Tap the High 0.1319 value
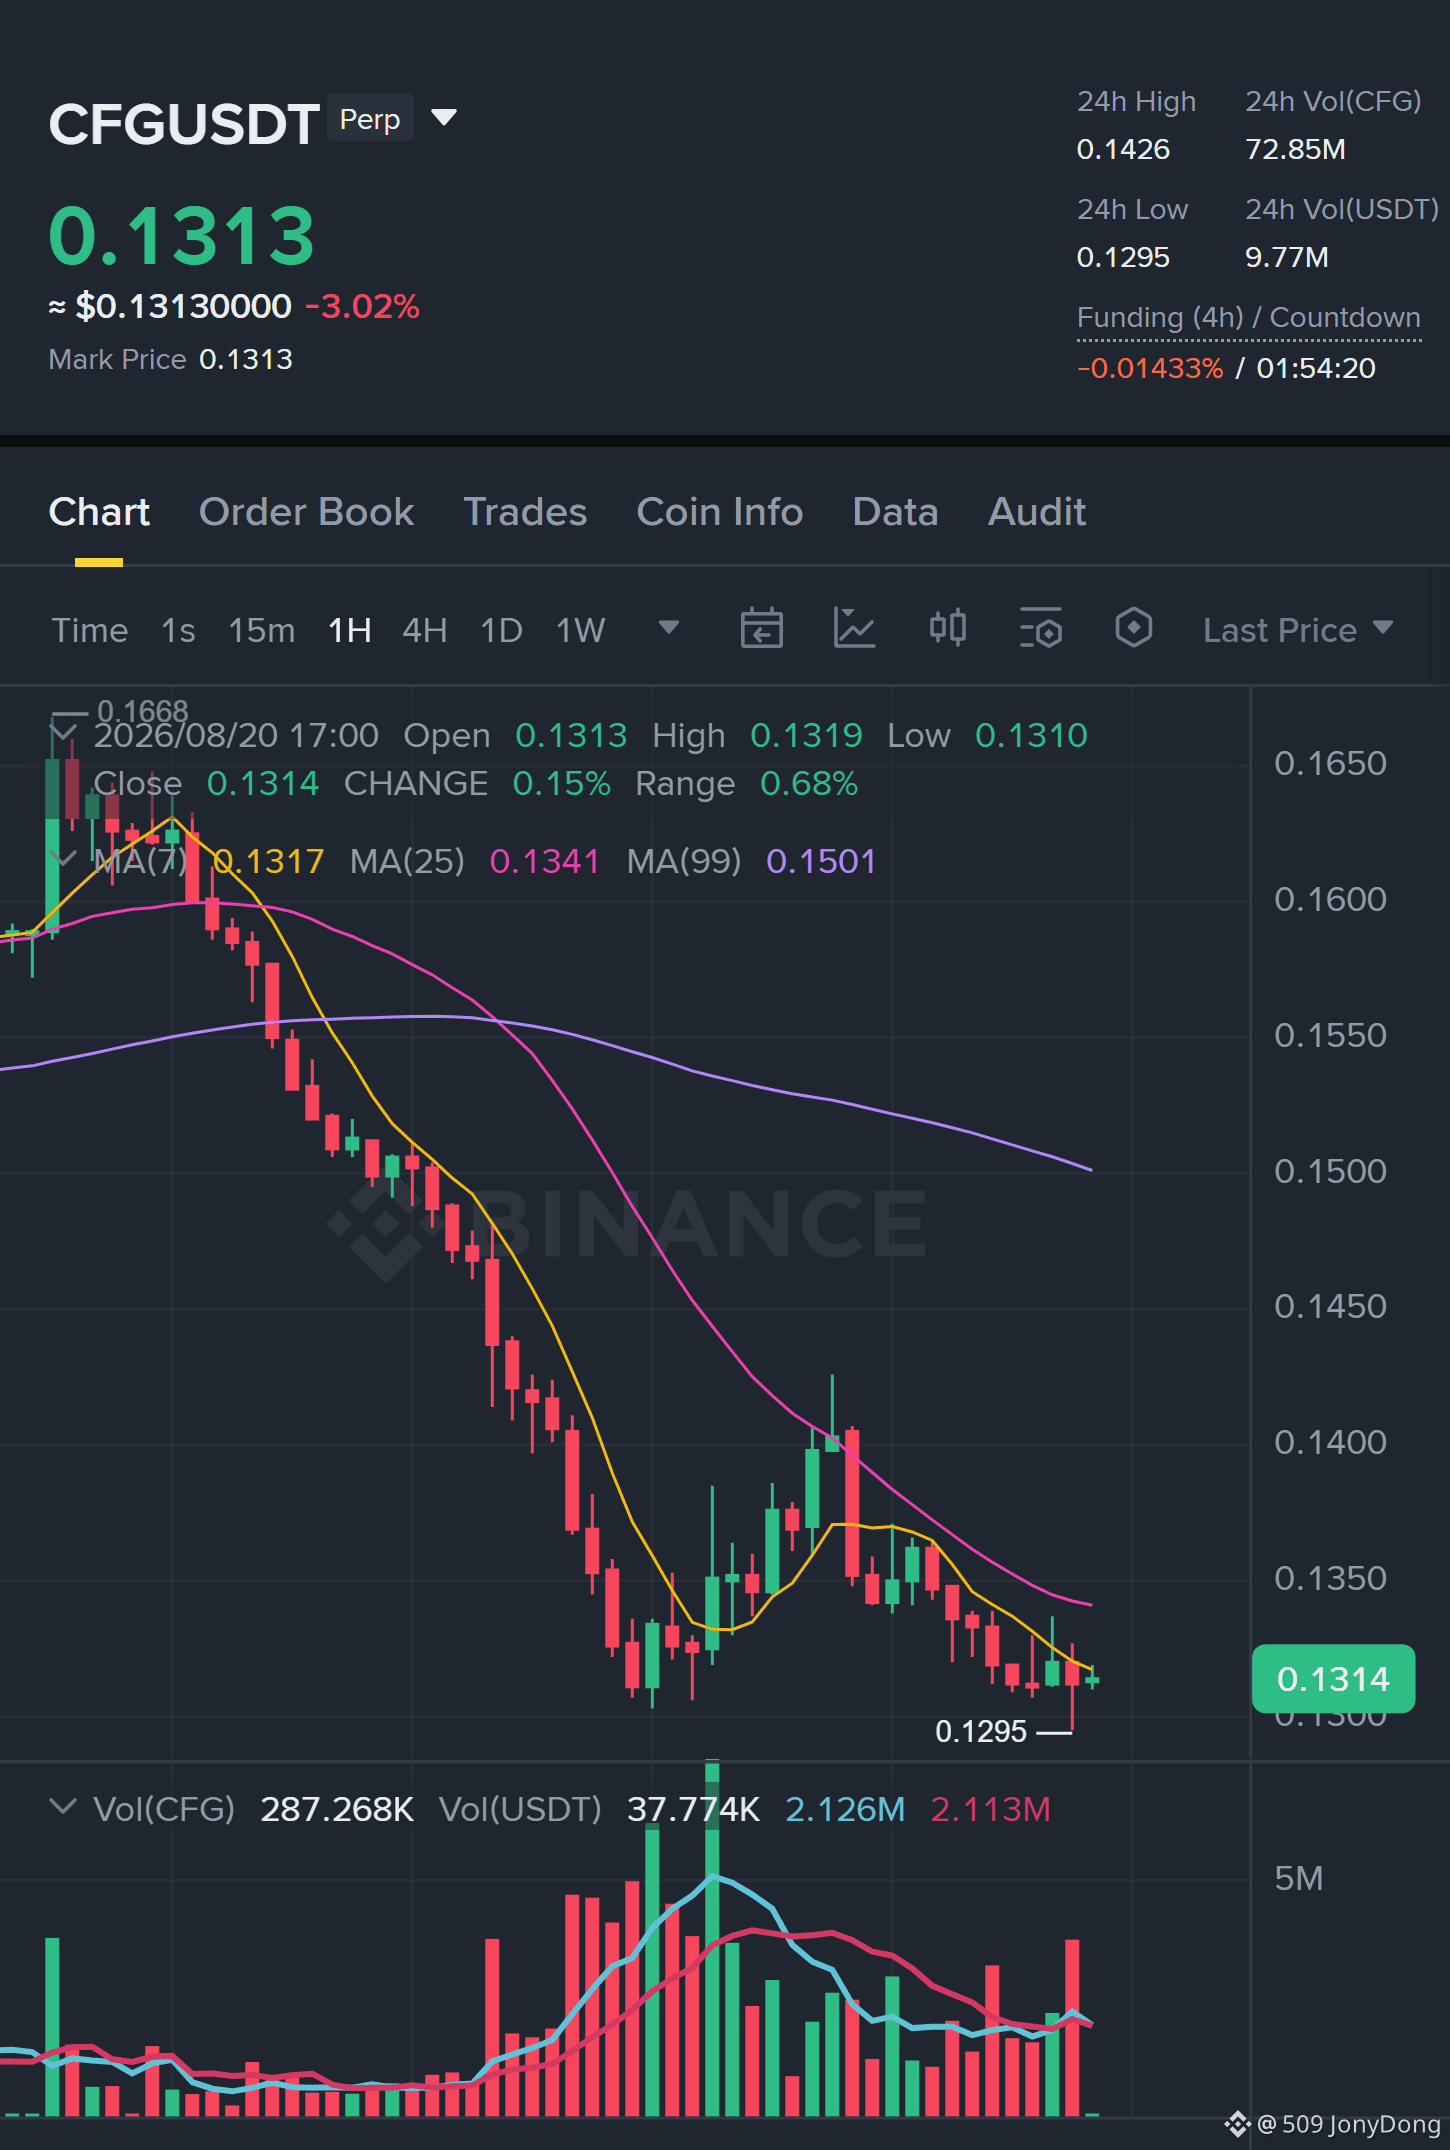The height and width of the screenshot is (2150, 1450). (806, 735)
